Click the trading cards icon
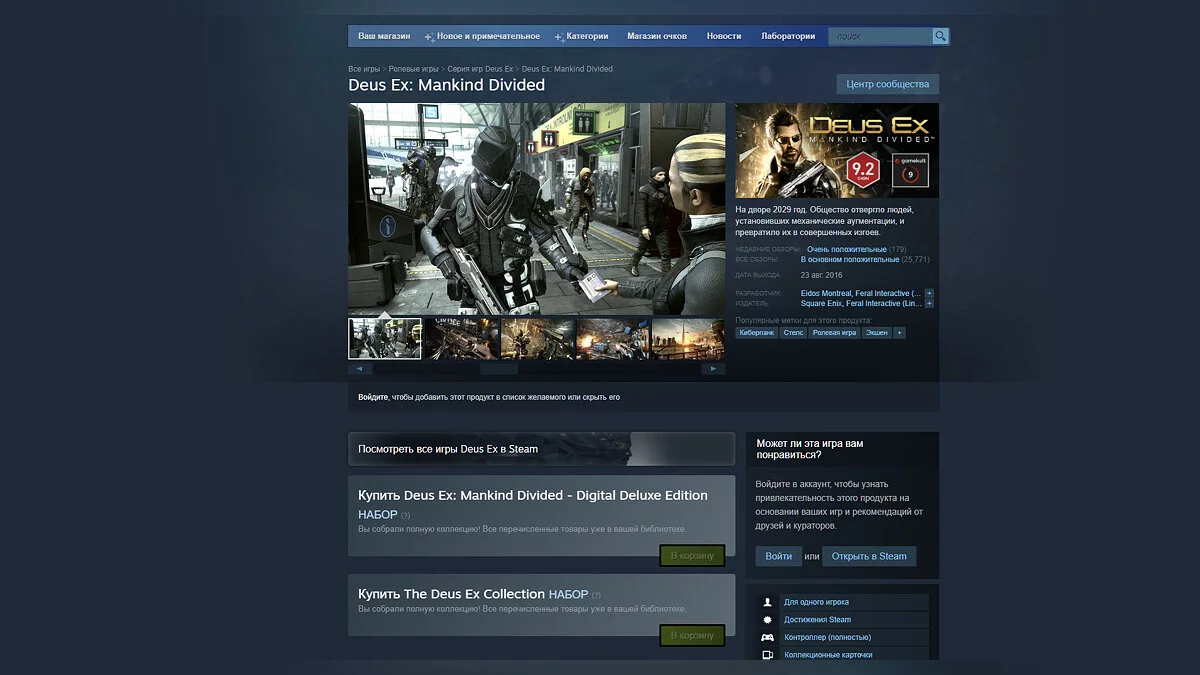 767,655
